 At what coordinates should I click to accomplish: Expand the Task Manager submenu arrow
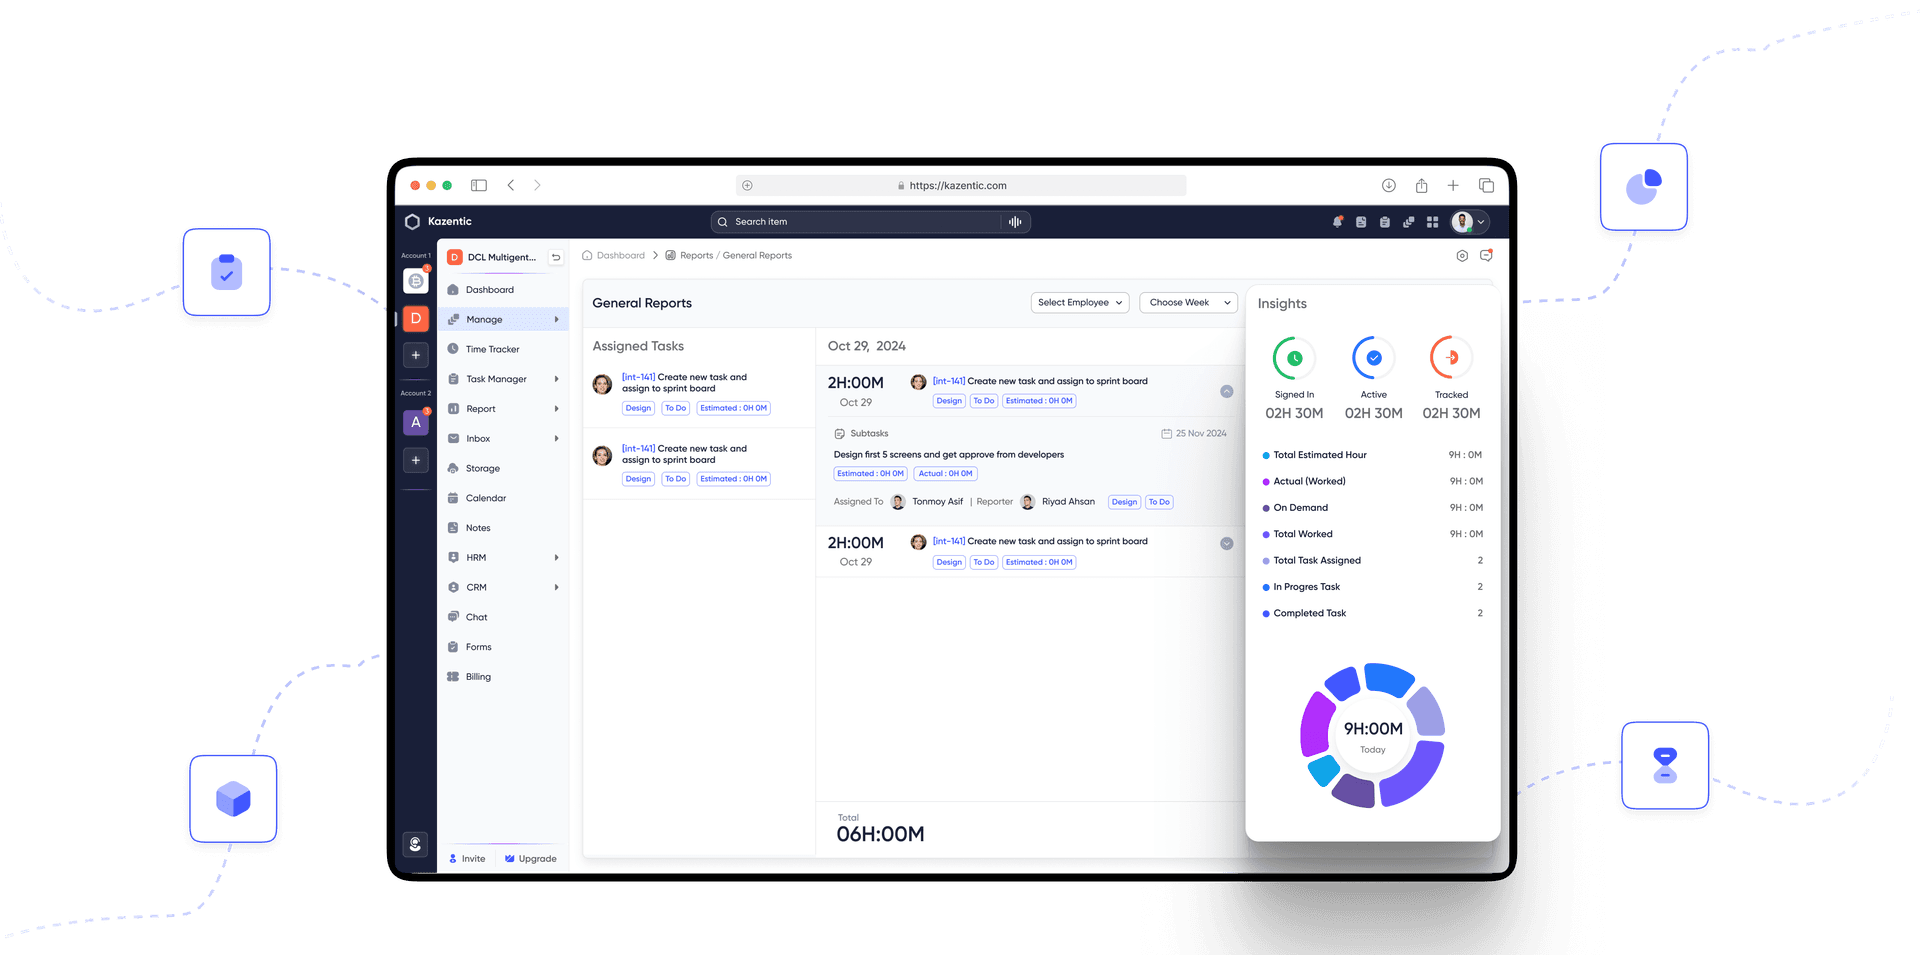pyautogui.click(x=557, y=379)
